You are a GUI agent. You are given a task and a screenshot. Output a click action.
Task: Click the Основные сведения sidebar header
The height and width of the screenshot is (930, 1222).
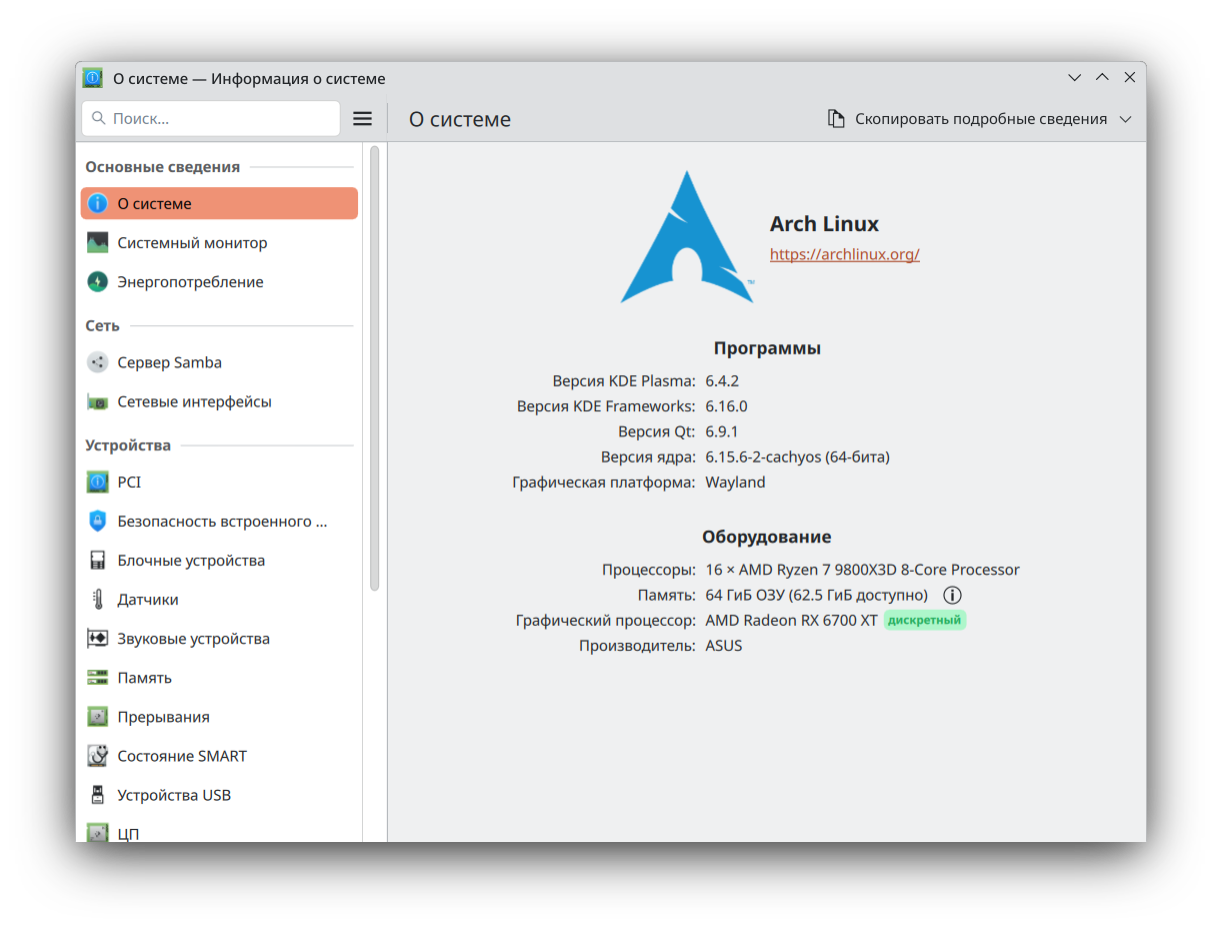163,167
